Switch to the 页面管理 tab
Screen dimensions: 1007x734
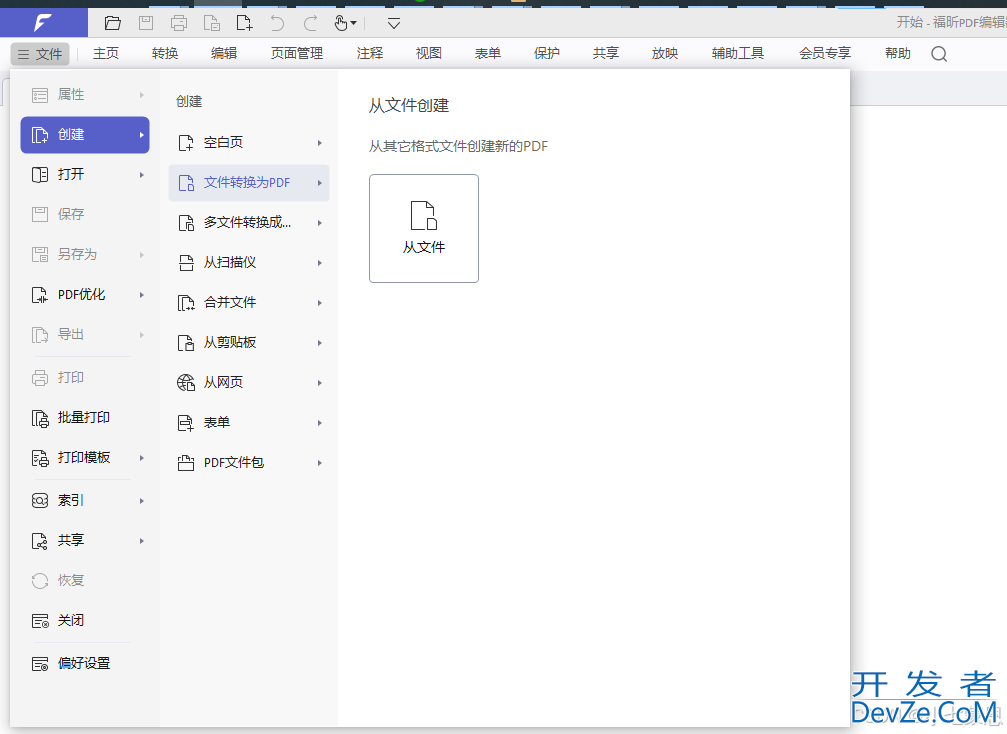point(297,54)
